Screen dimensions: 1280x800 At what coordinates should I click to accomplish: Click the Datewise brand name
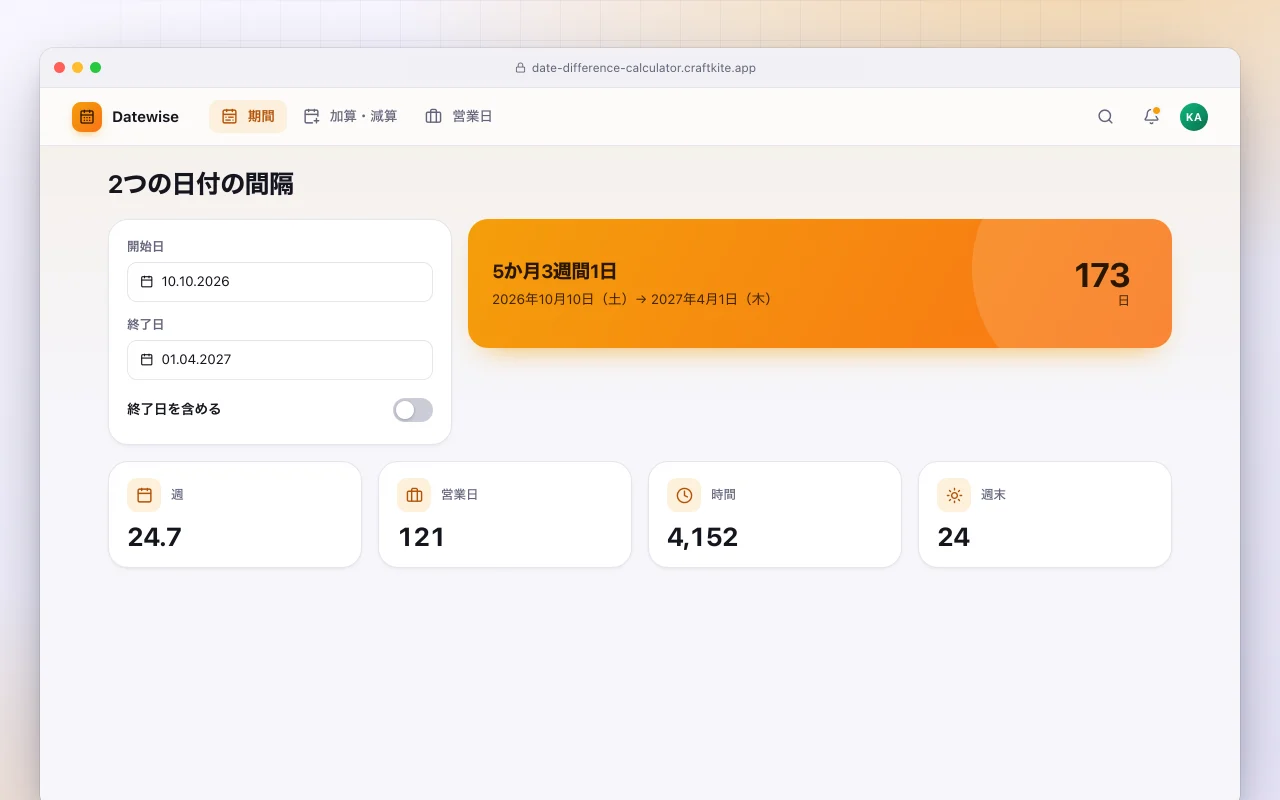point(145,117)
